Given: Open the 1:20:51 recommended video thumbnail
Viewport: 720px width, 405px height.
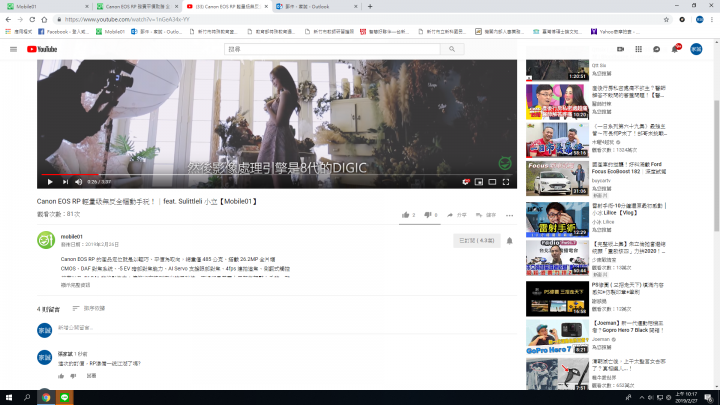Looking at the screenshot, I should point(557,70).
